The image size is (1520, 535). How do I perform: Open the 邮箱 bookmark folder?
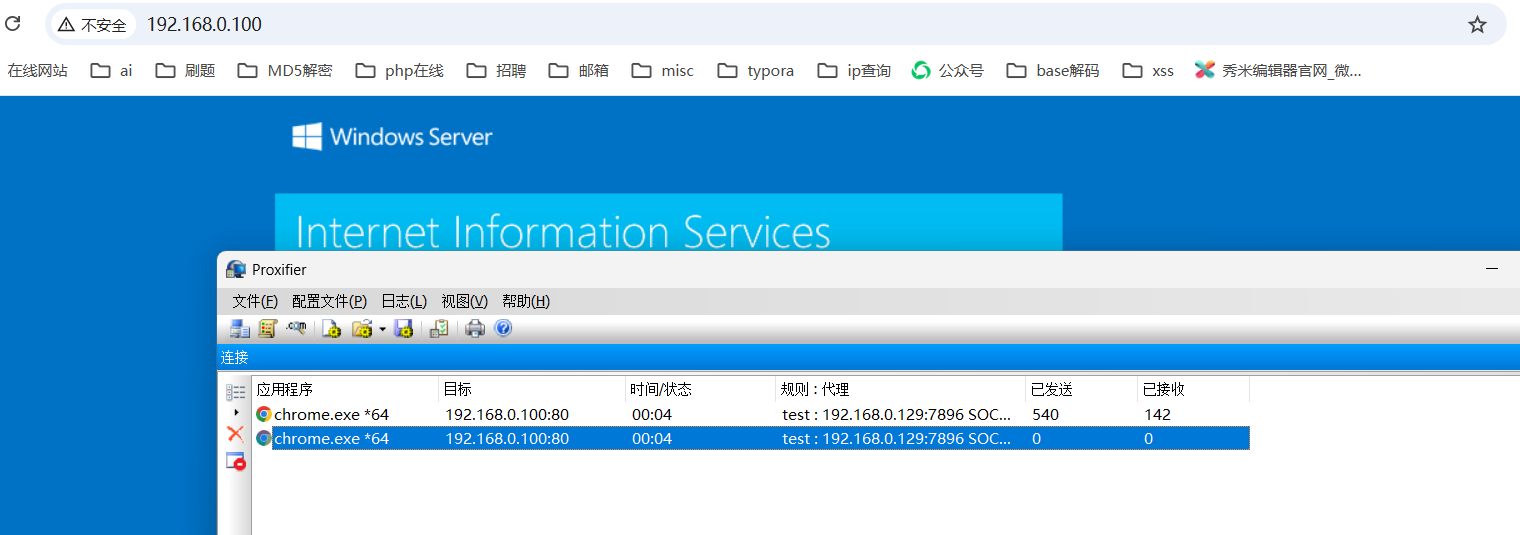578,70
